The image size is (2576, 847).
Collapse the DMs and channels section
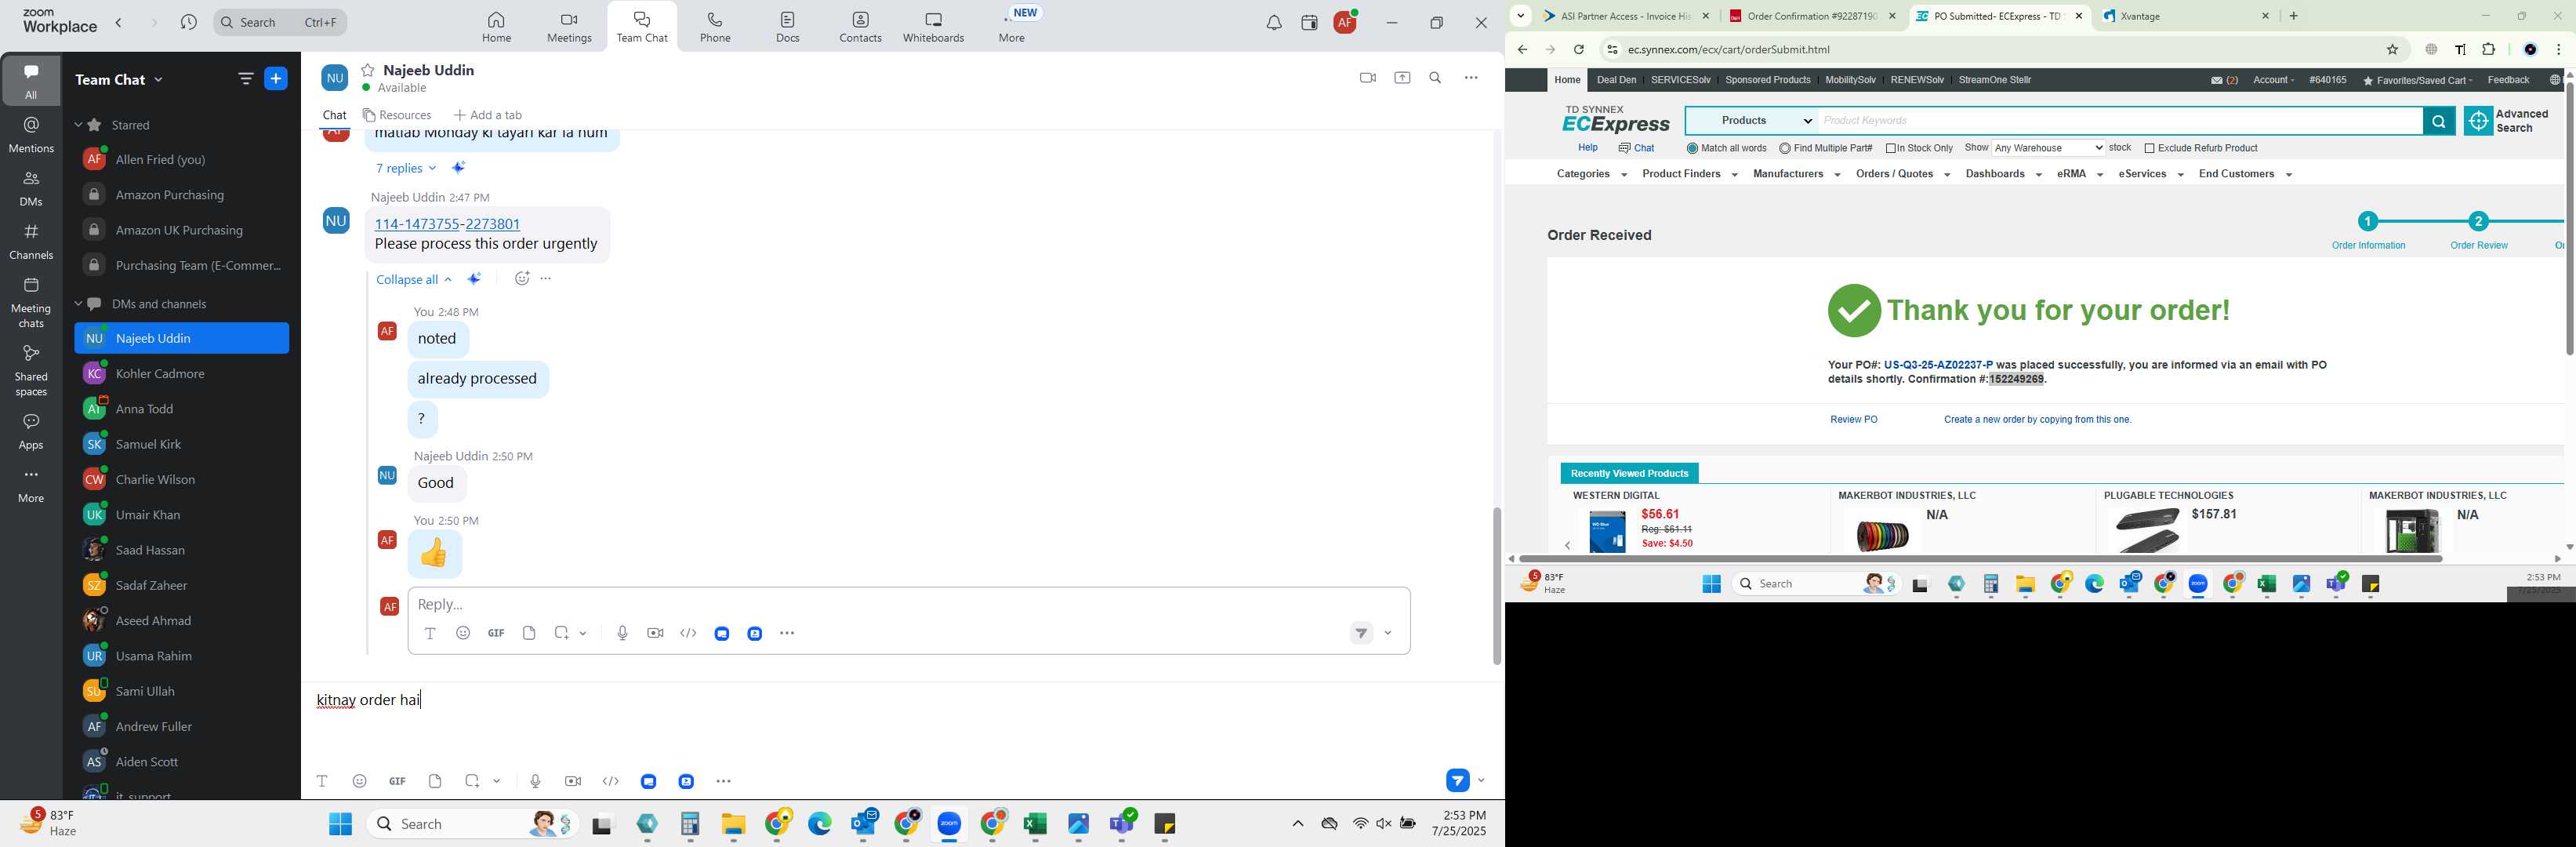79,304
